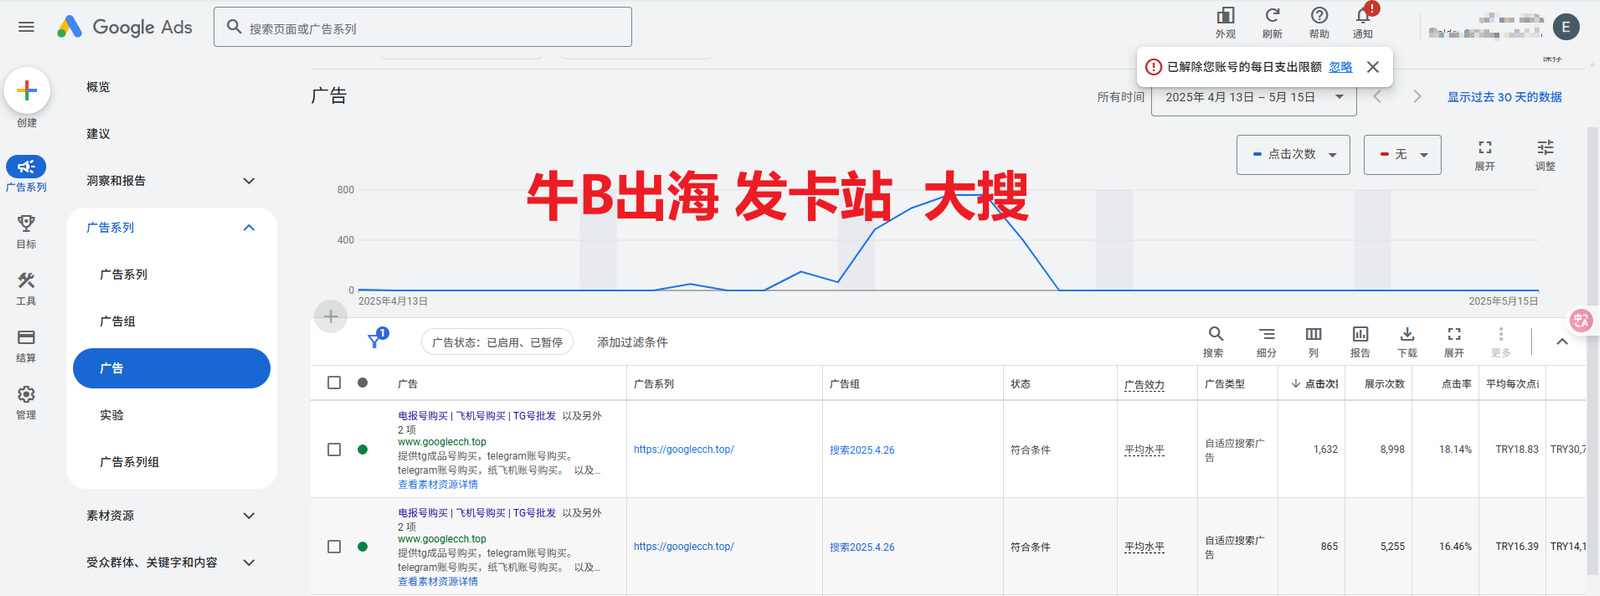Click 显示过去 30 天的数据 link
Screen dimensions: 1600x596
click(x=1504, y=97)
